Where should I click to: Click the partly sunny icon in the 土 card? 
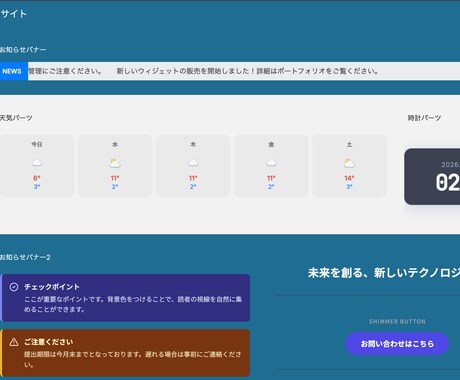click(x=349, y=163)
